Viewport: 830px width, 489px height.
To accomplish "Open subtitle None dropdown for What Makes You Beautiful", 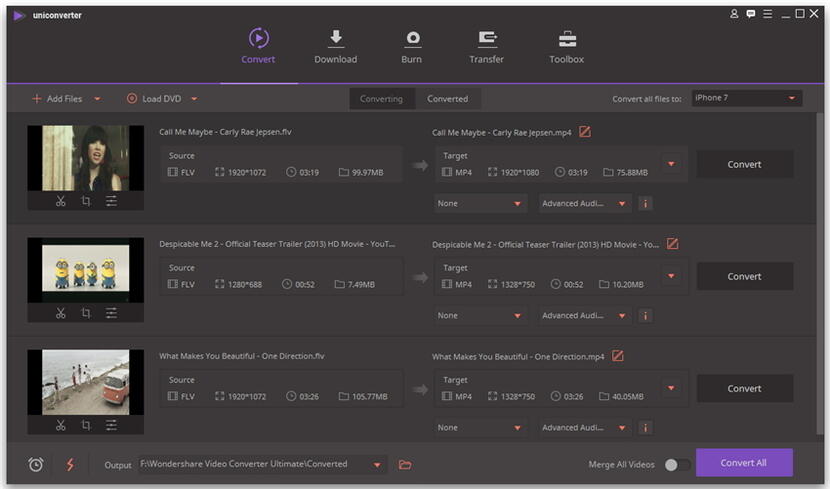I will click(x=481, y=428).
